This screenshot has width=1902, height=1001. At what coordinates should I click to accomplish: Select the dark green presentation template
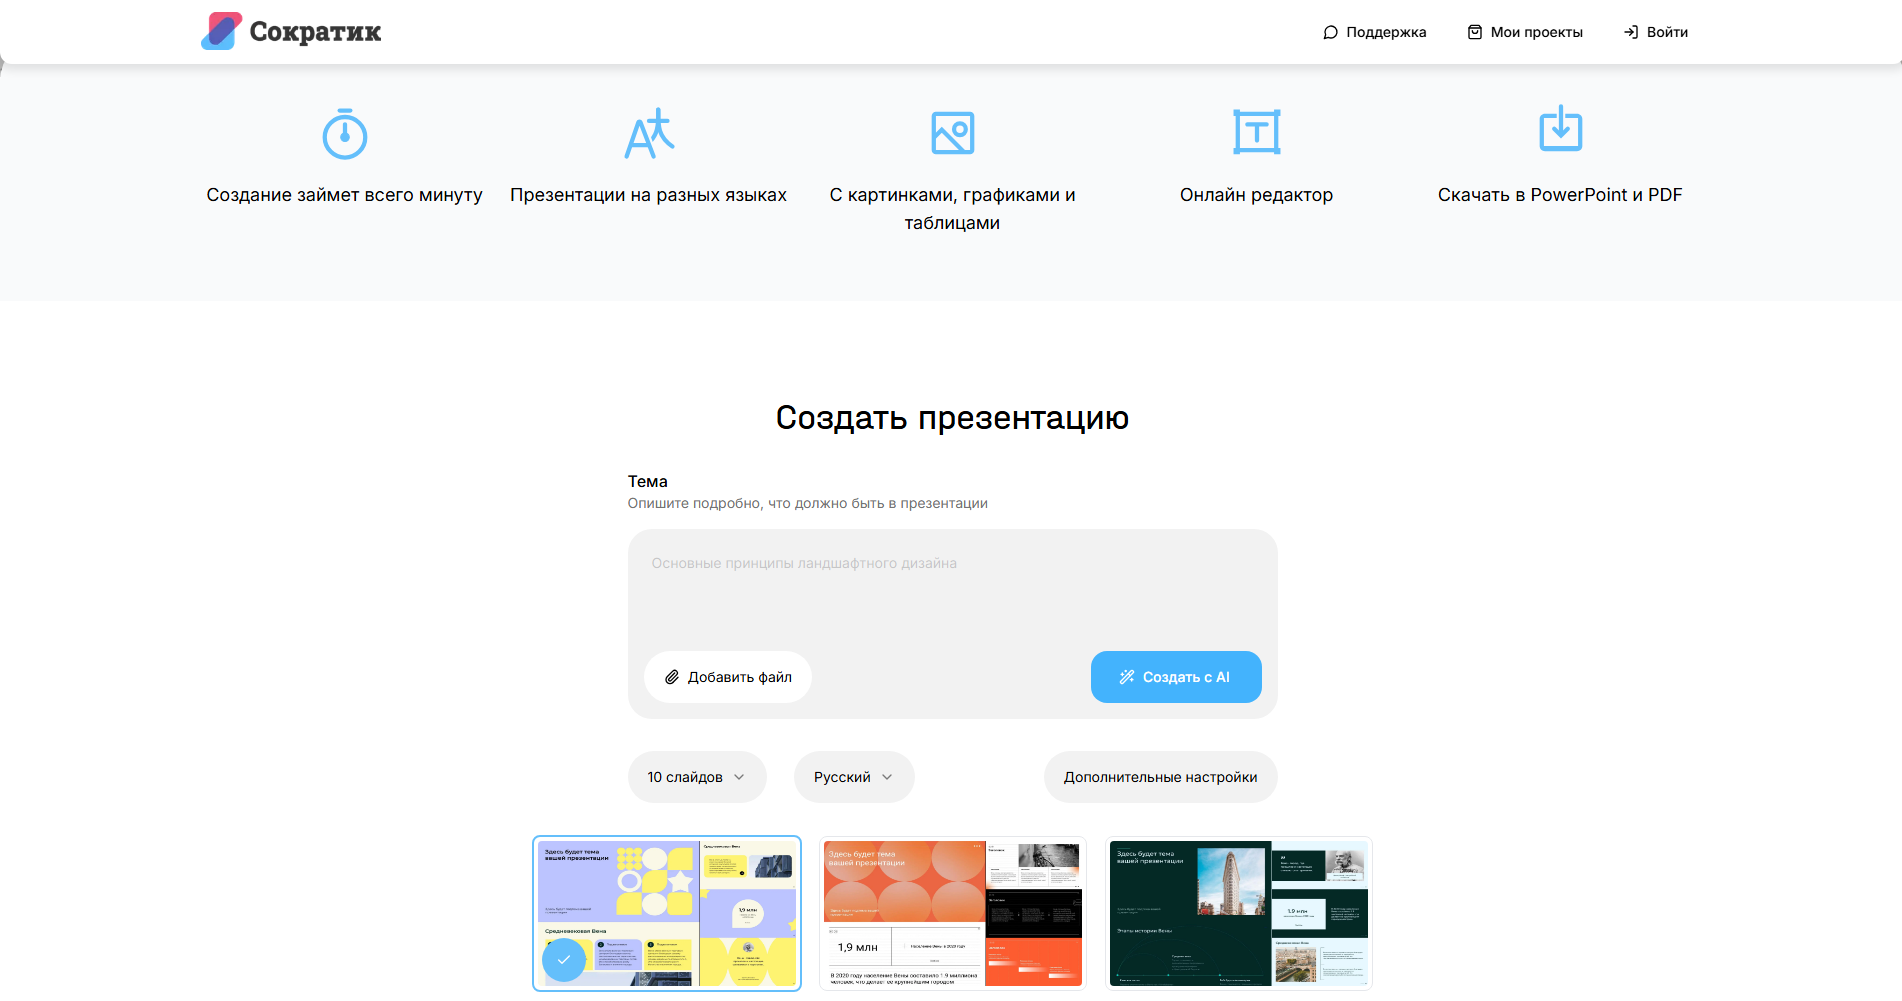click(1238, 913)
